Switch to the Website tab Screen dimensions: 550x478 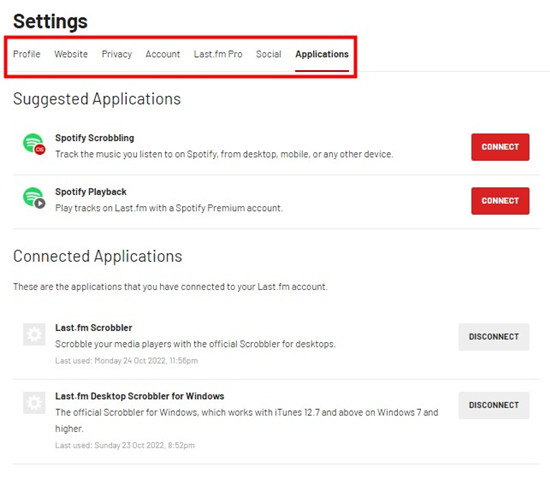(x=71, y=54)
